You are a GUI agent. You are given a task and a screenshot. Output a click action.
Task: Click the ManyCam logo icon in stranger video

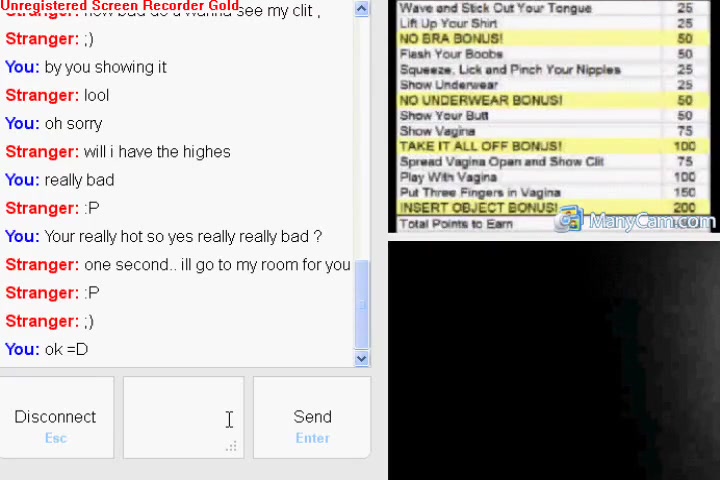[x=568, y=219]
